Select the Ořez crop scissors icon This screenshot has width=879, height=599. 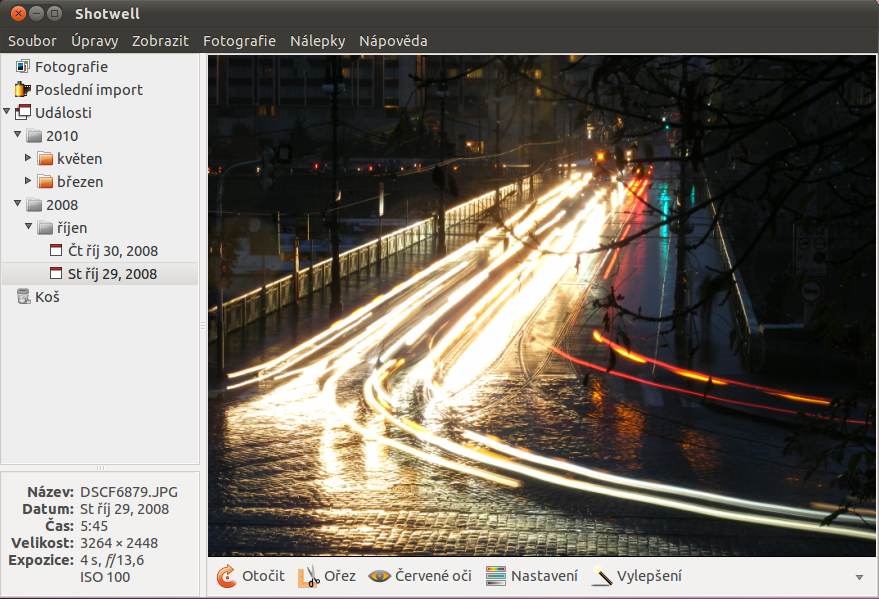point(308,577)
